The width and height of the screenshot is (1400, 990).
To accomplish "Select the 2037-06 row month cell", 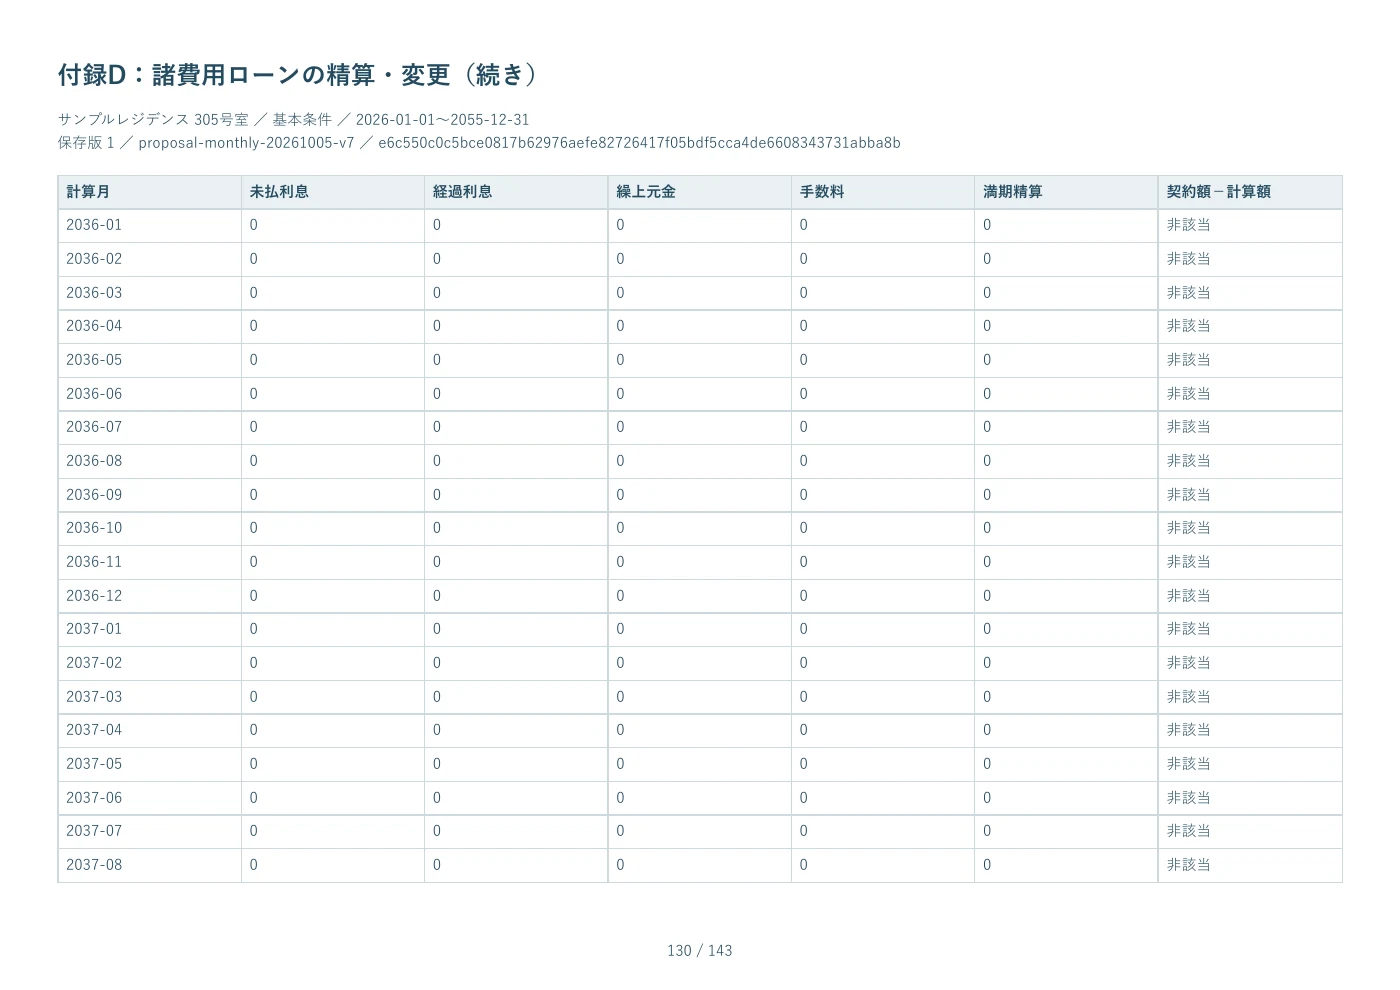I will pyautogui.click(x=149, y=798).
